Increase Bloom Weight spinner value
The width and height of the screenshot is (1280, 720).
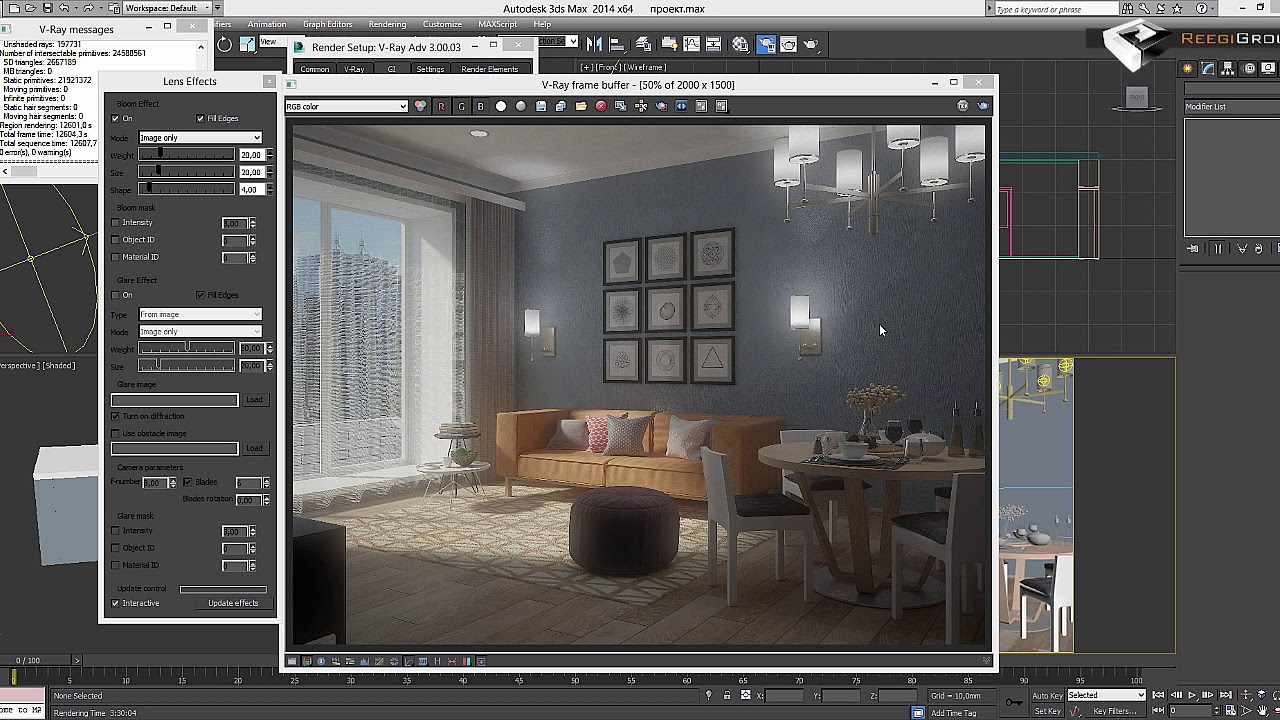point(269,152)
